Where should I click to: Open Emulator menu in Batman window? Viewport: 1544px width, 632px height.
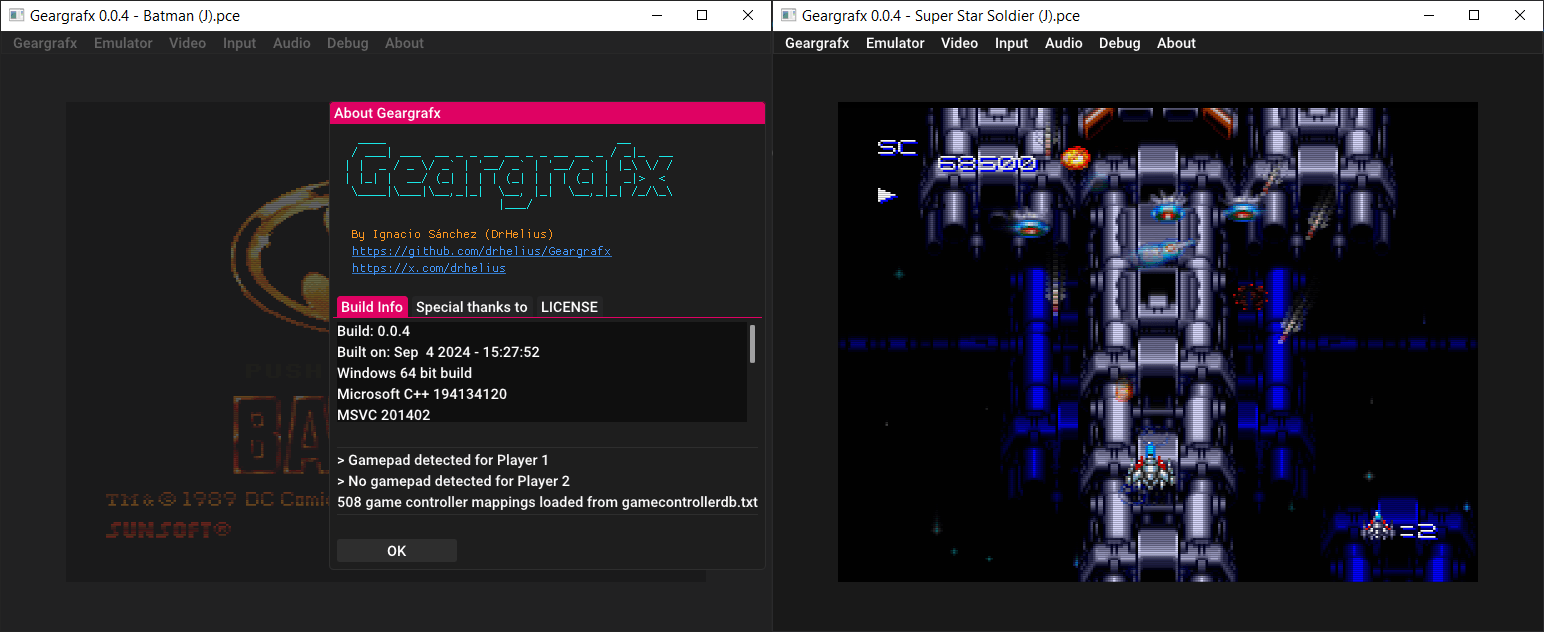pos(123,43)
